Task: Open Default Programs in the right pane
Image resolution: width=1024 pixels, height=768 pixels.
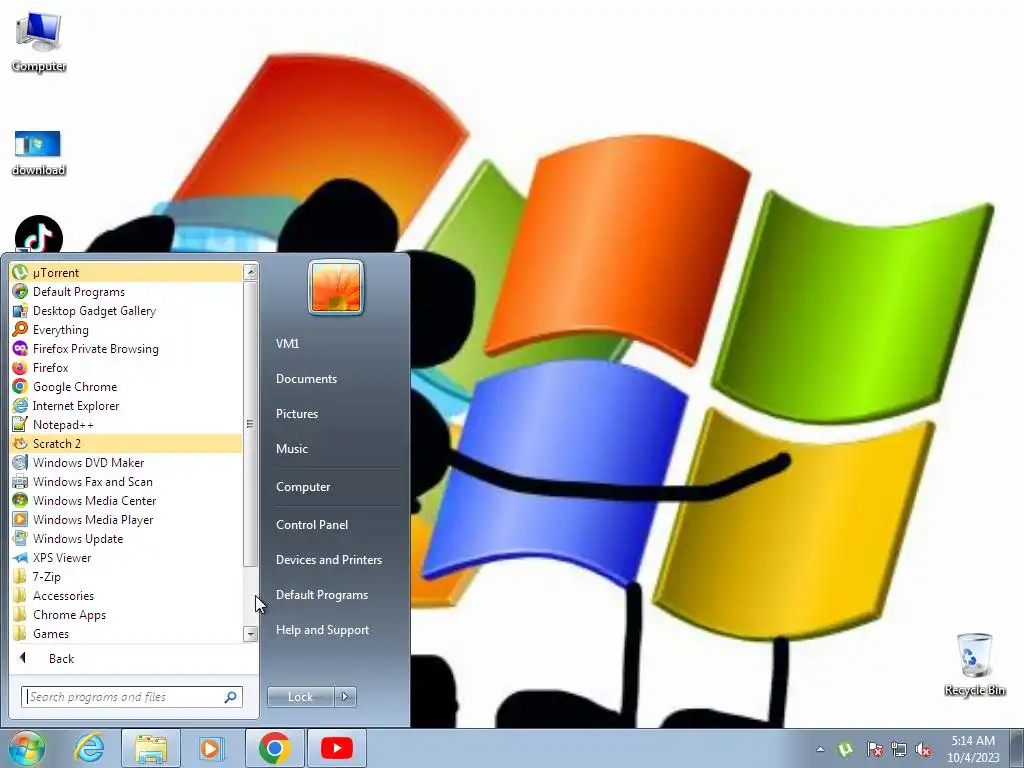Action: 321,595
